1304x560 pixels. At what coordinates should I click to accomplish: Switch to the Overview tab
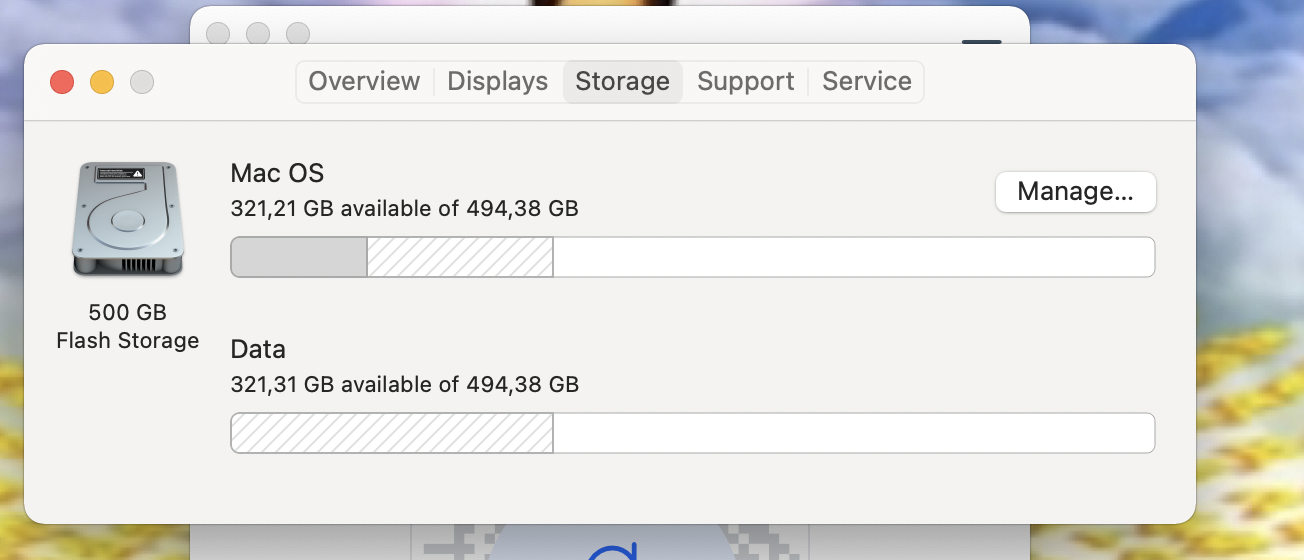pos(364,82)
